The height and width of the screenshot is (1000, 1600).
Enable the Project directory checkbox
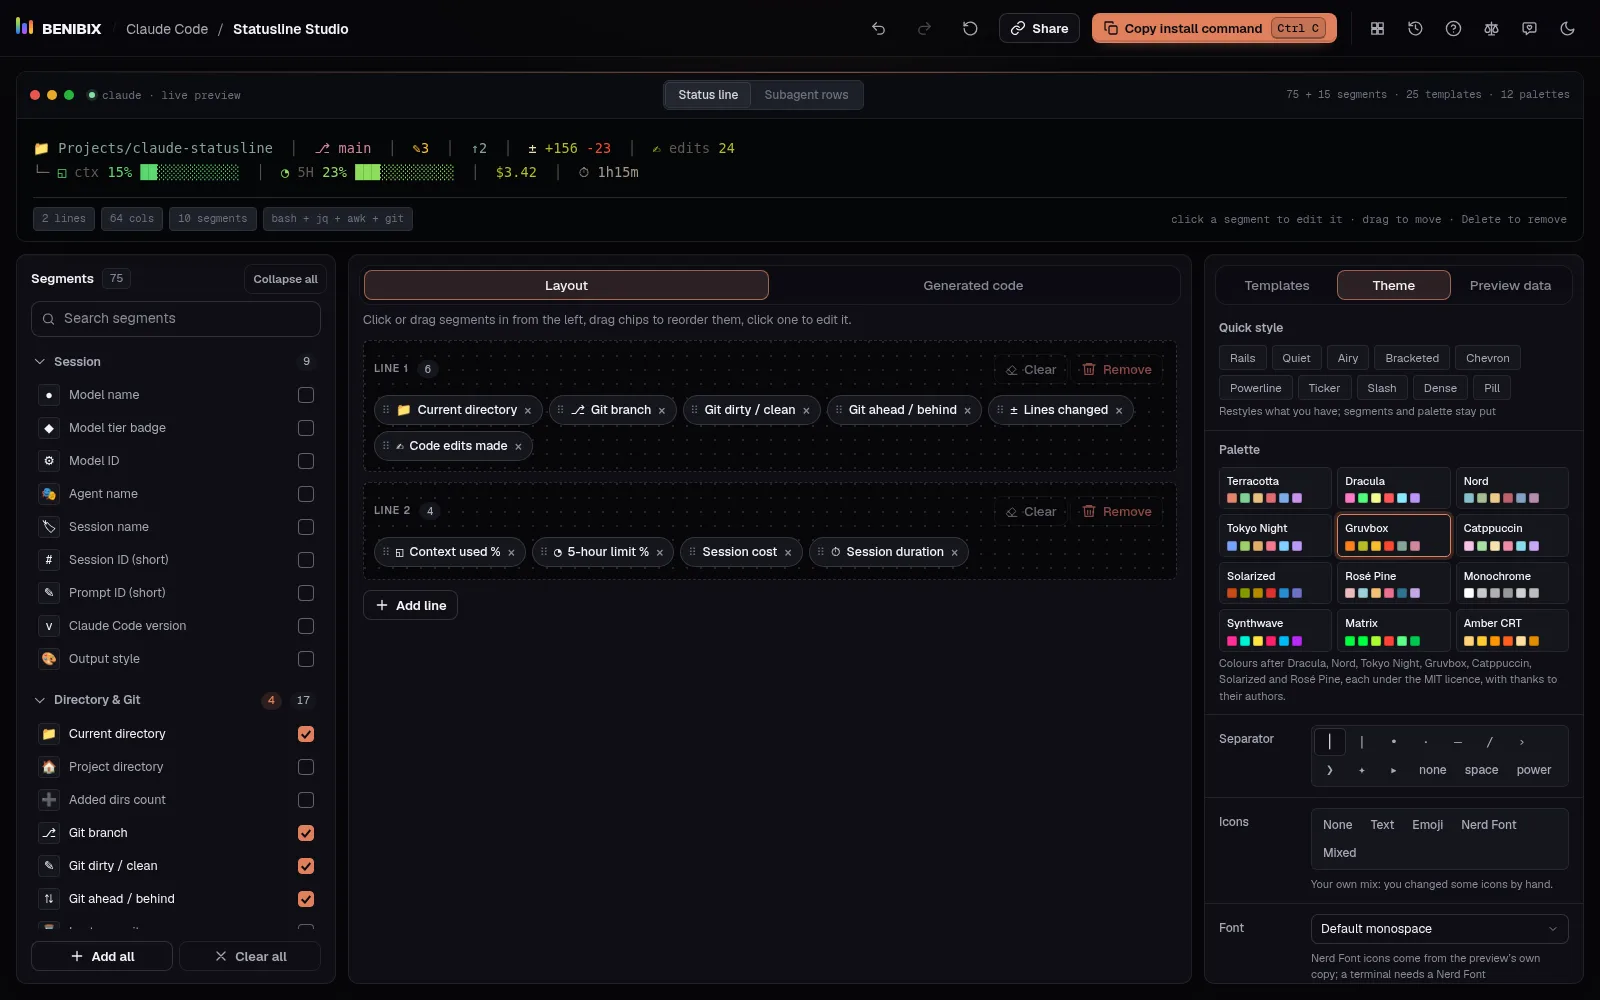click(306, 767)
